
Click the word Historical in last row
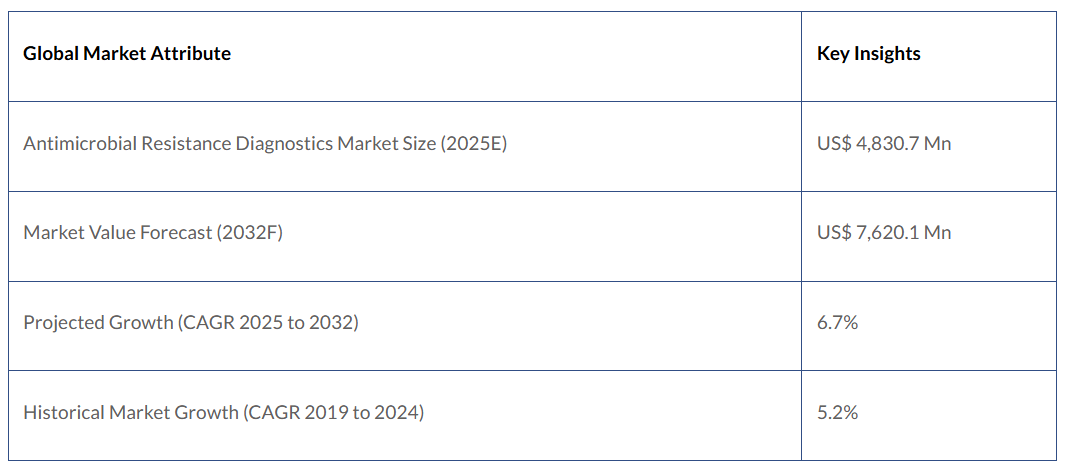coord(62,411)
